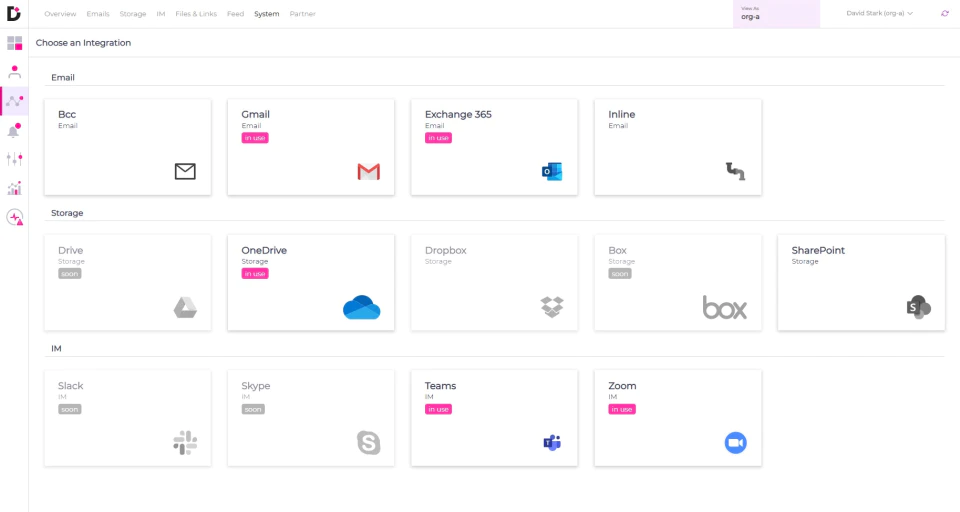Click the 'soon' badge on Drive card

coord(70,274)
